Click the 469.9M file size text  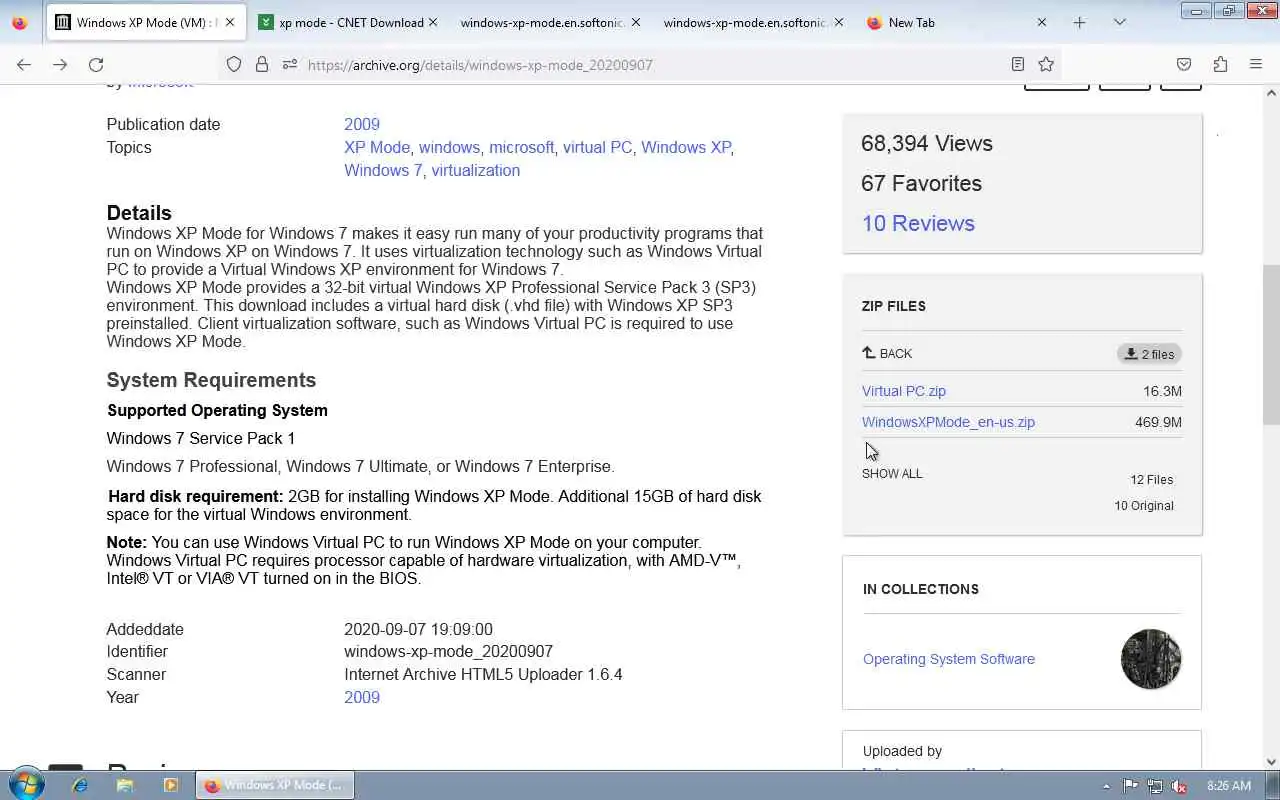(1158, 422)
